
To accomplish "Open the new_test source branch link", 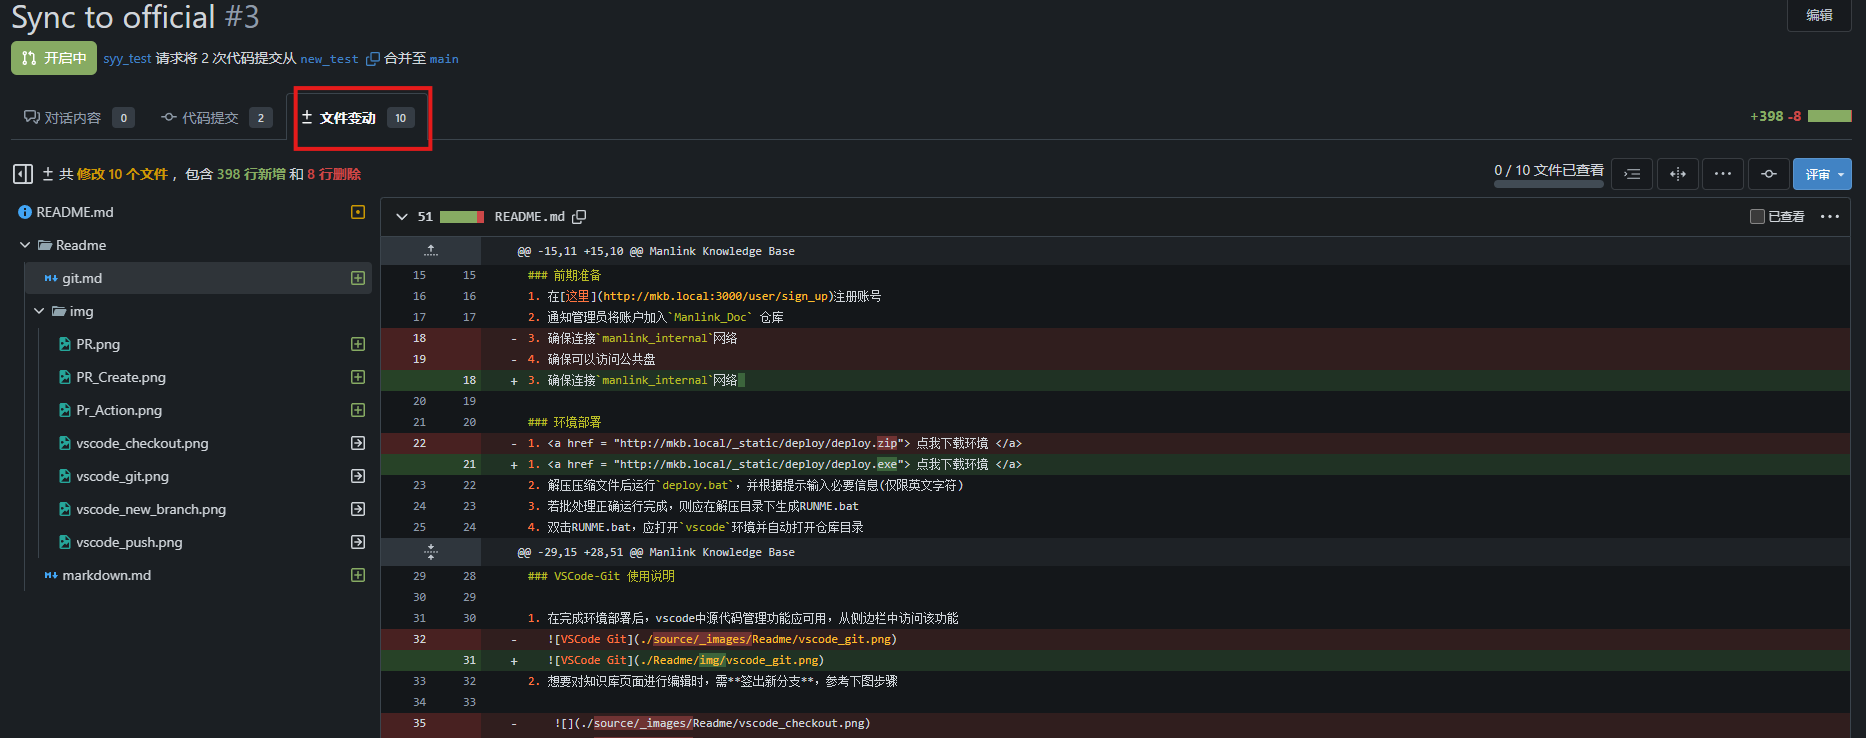I will pos(329,59).
